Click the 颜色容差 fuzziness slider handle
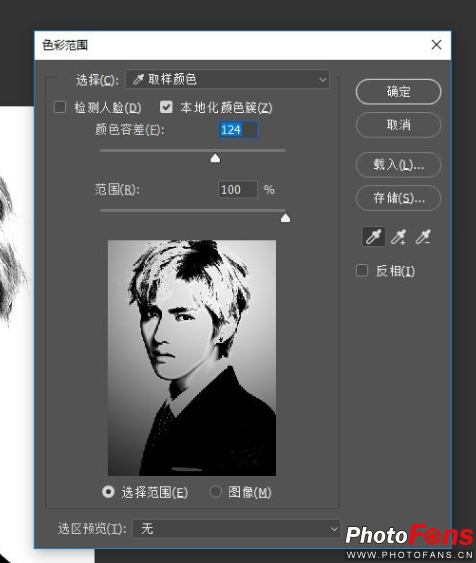This screenshot has width=476, height=563. [215, 158]
